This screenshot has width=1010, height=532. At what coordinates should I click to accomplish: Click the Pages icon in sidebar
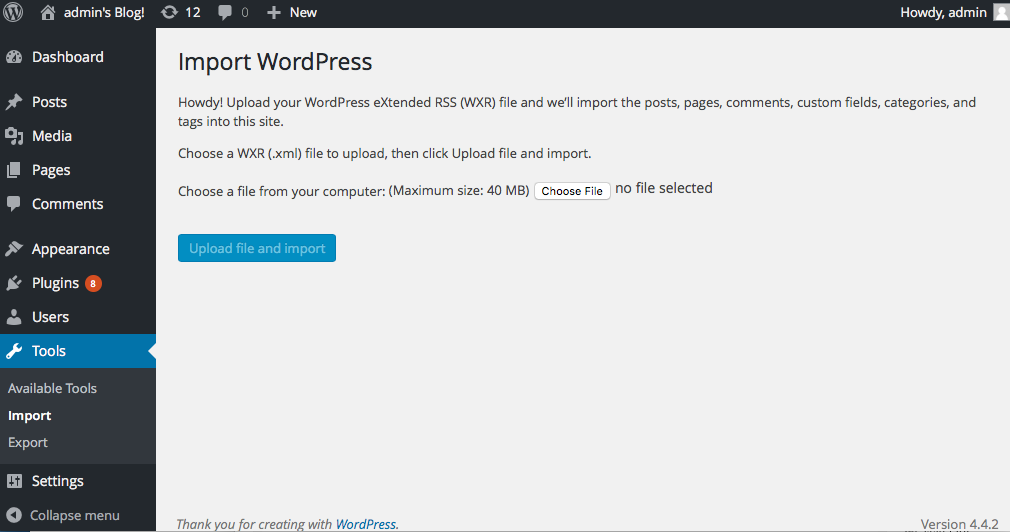click(x=14, y=170)
